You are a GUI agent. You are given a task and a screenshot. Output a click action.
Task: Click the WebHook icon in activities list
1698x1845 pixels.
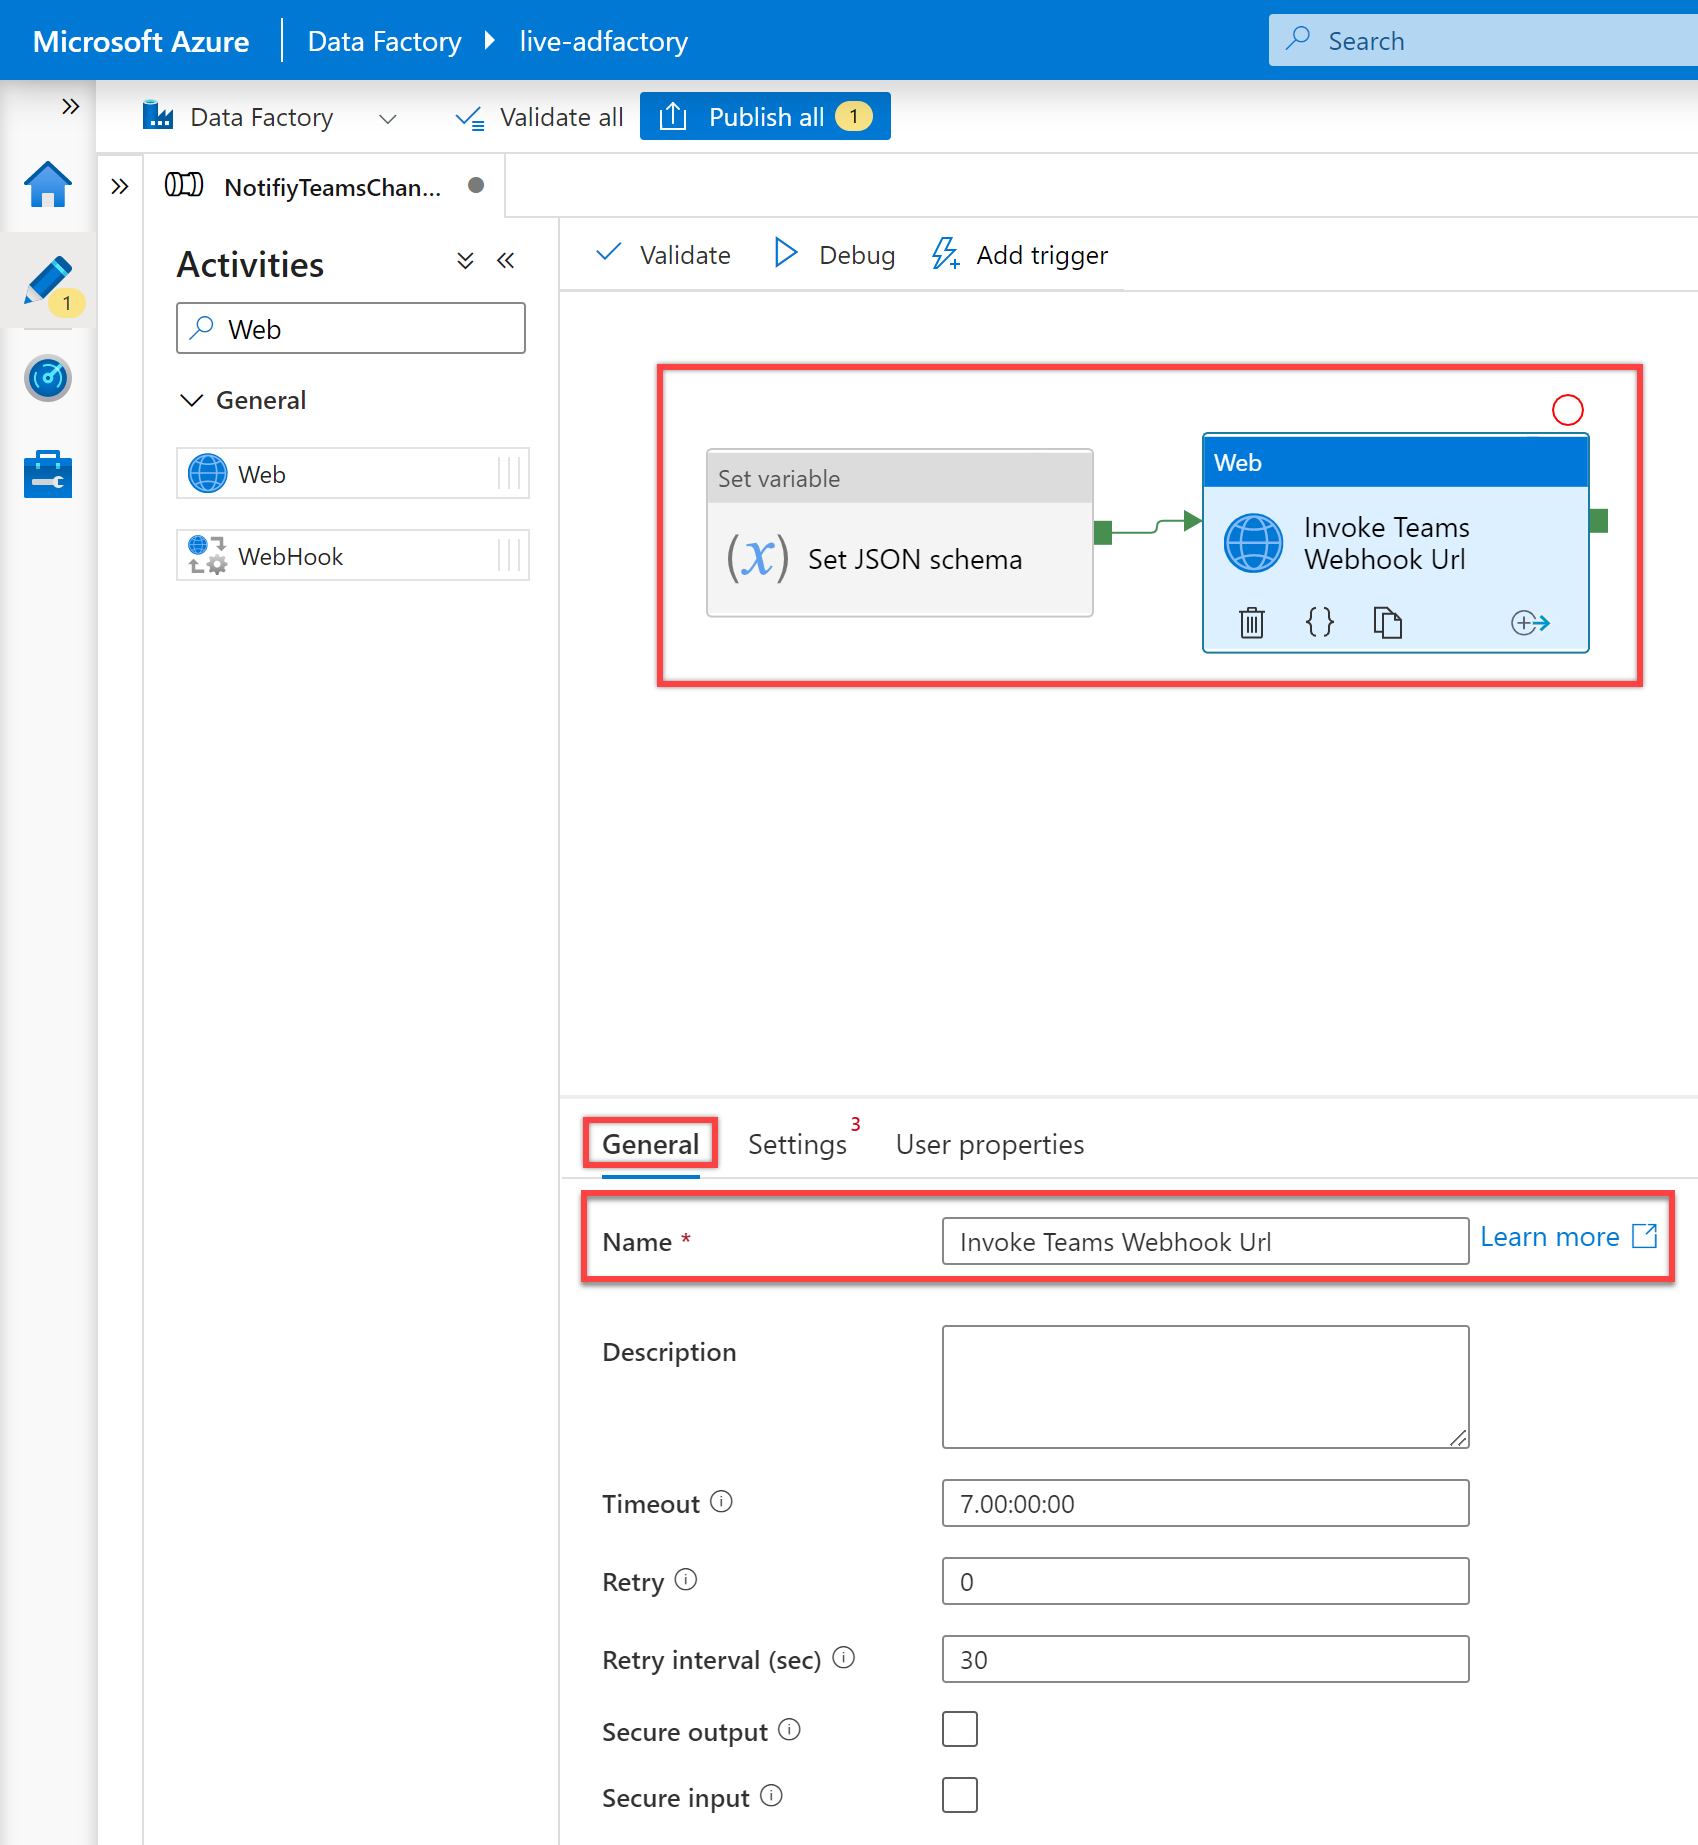208,555
